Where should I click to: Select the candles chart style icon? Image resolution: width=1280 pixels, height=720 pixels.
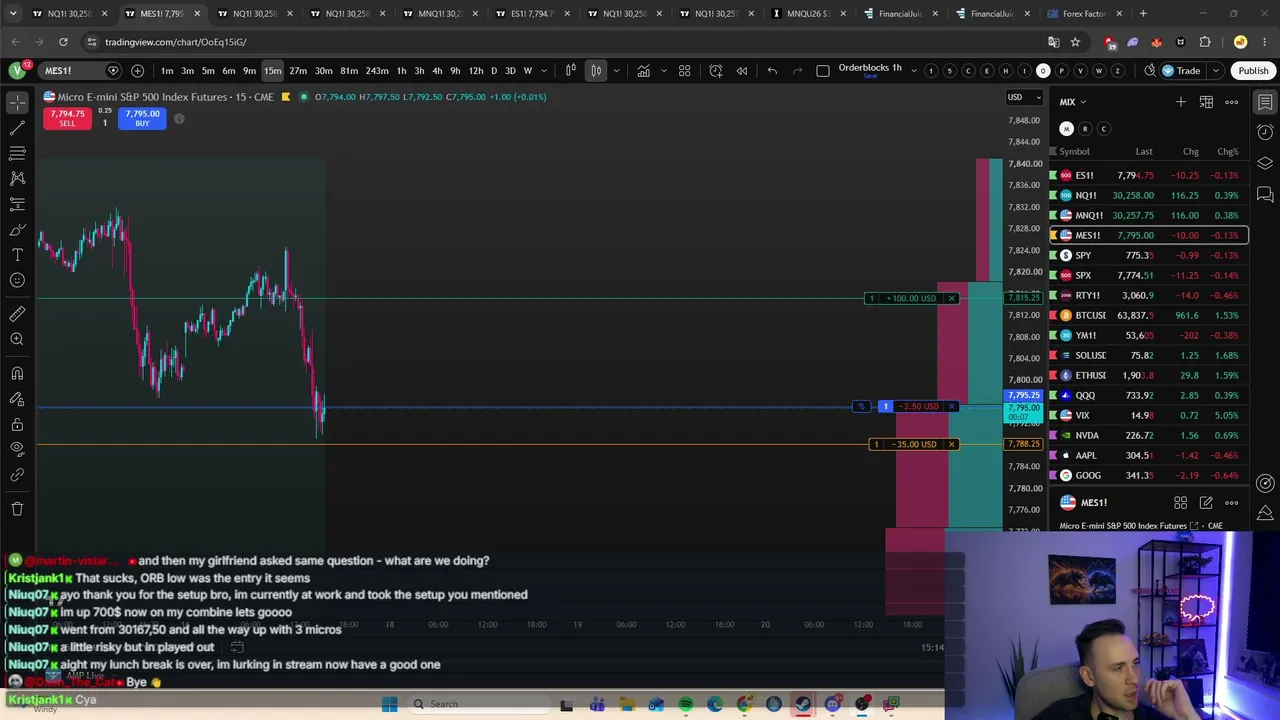(x=596, y=71)
